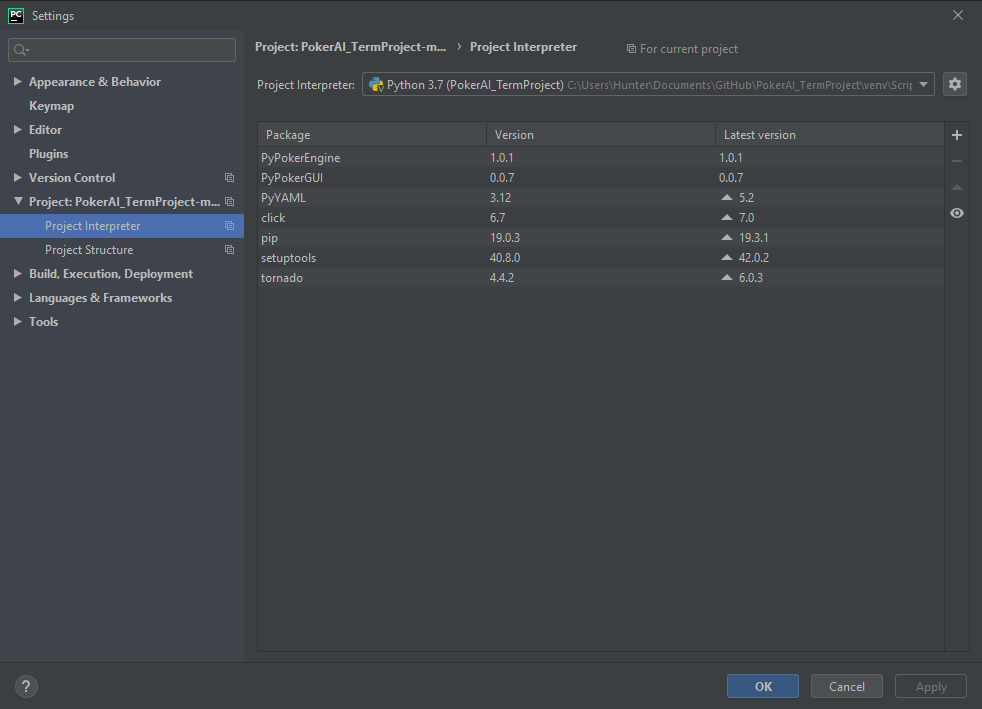Click the upgrade package arrow icon
982x709 pixels.
click(x=956, y=187)
